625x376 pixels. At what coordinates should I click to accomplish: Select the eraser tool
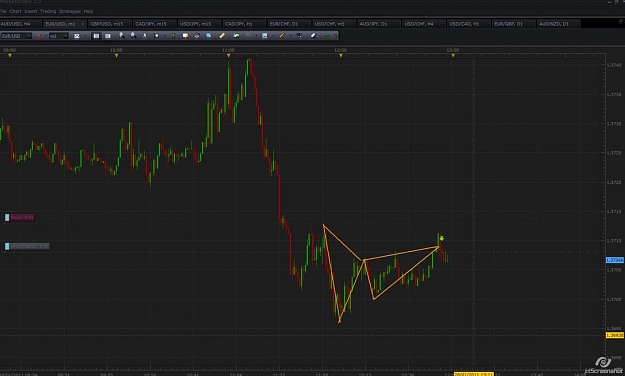(313, 36)
